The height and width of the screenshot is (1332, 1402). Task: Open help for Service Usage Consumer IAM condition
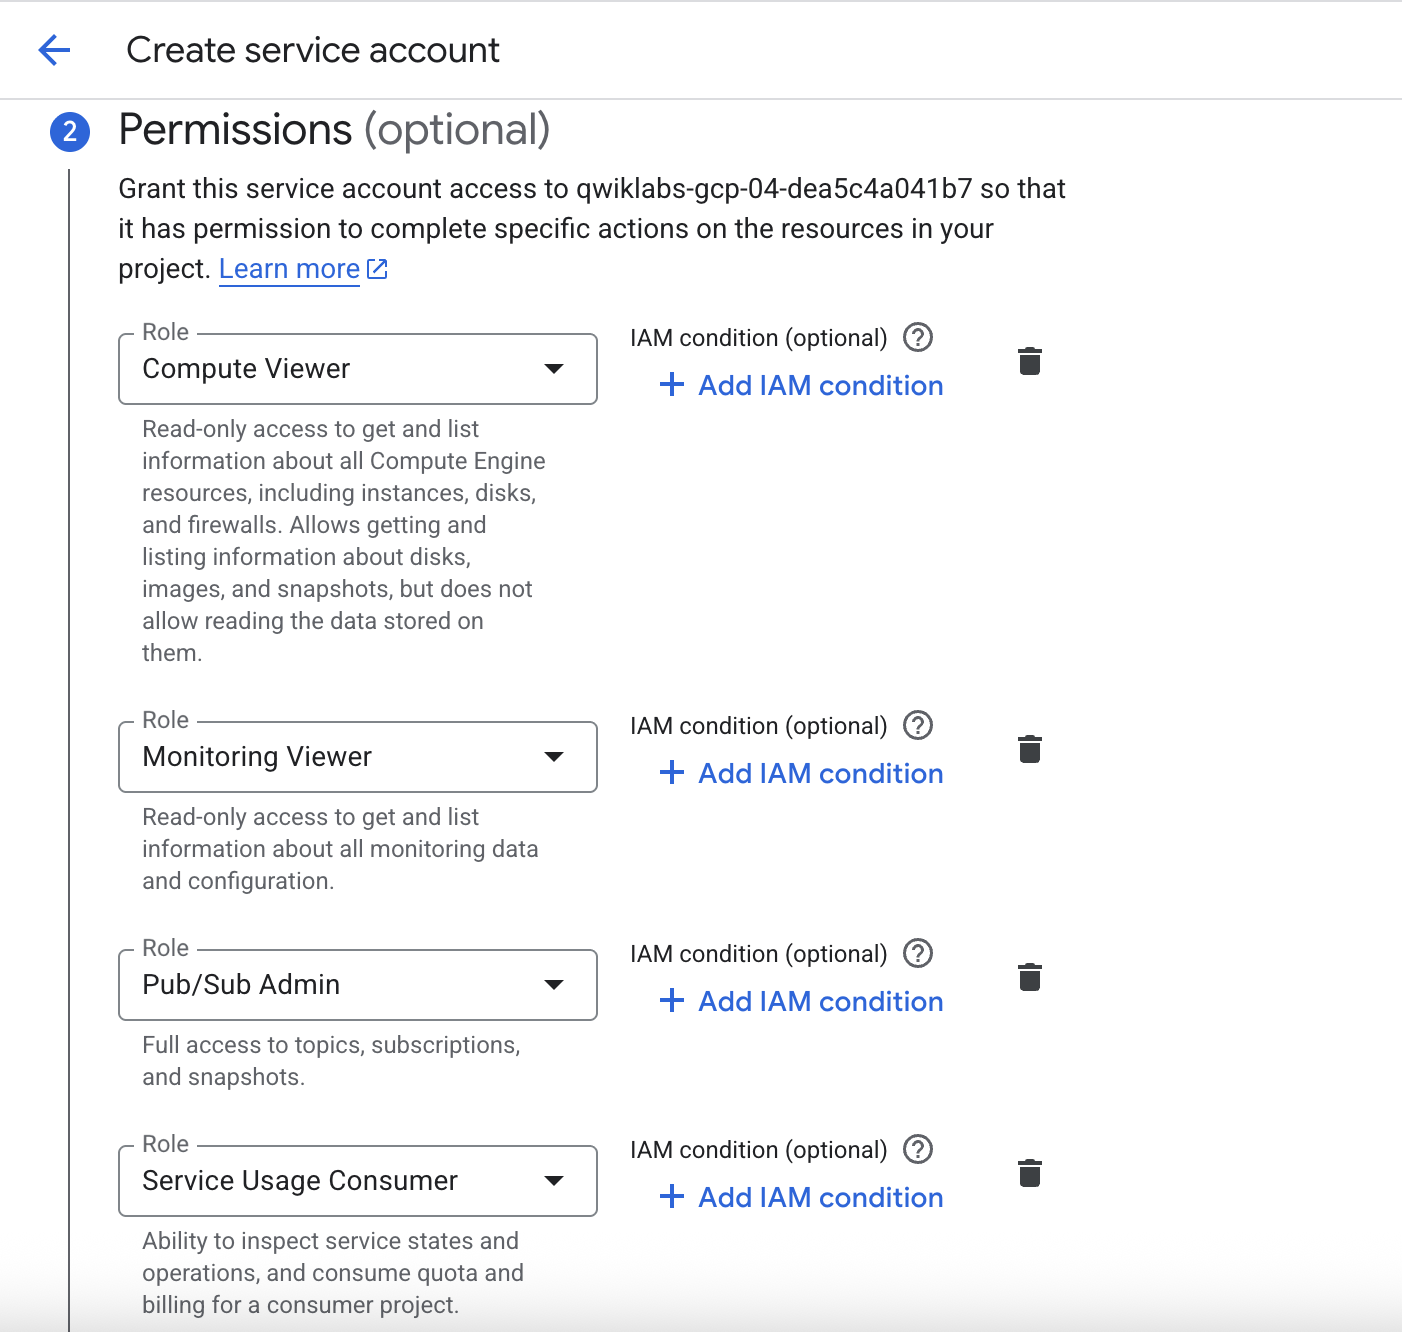tap(917, 1149)
